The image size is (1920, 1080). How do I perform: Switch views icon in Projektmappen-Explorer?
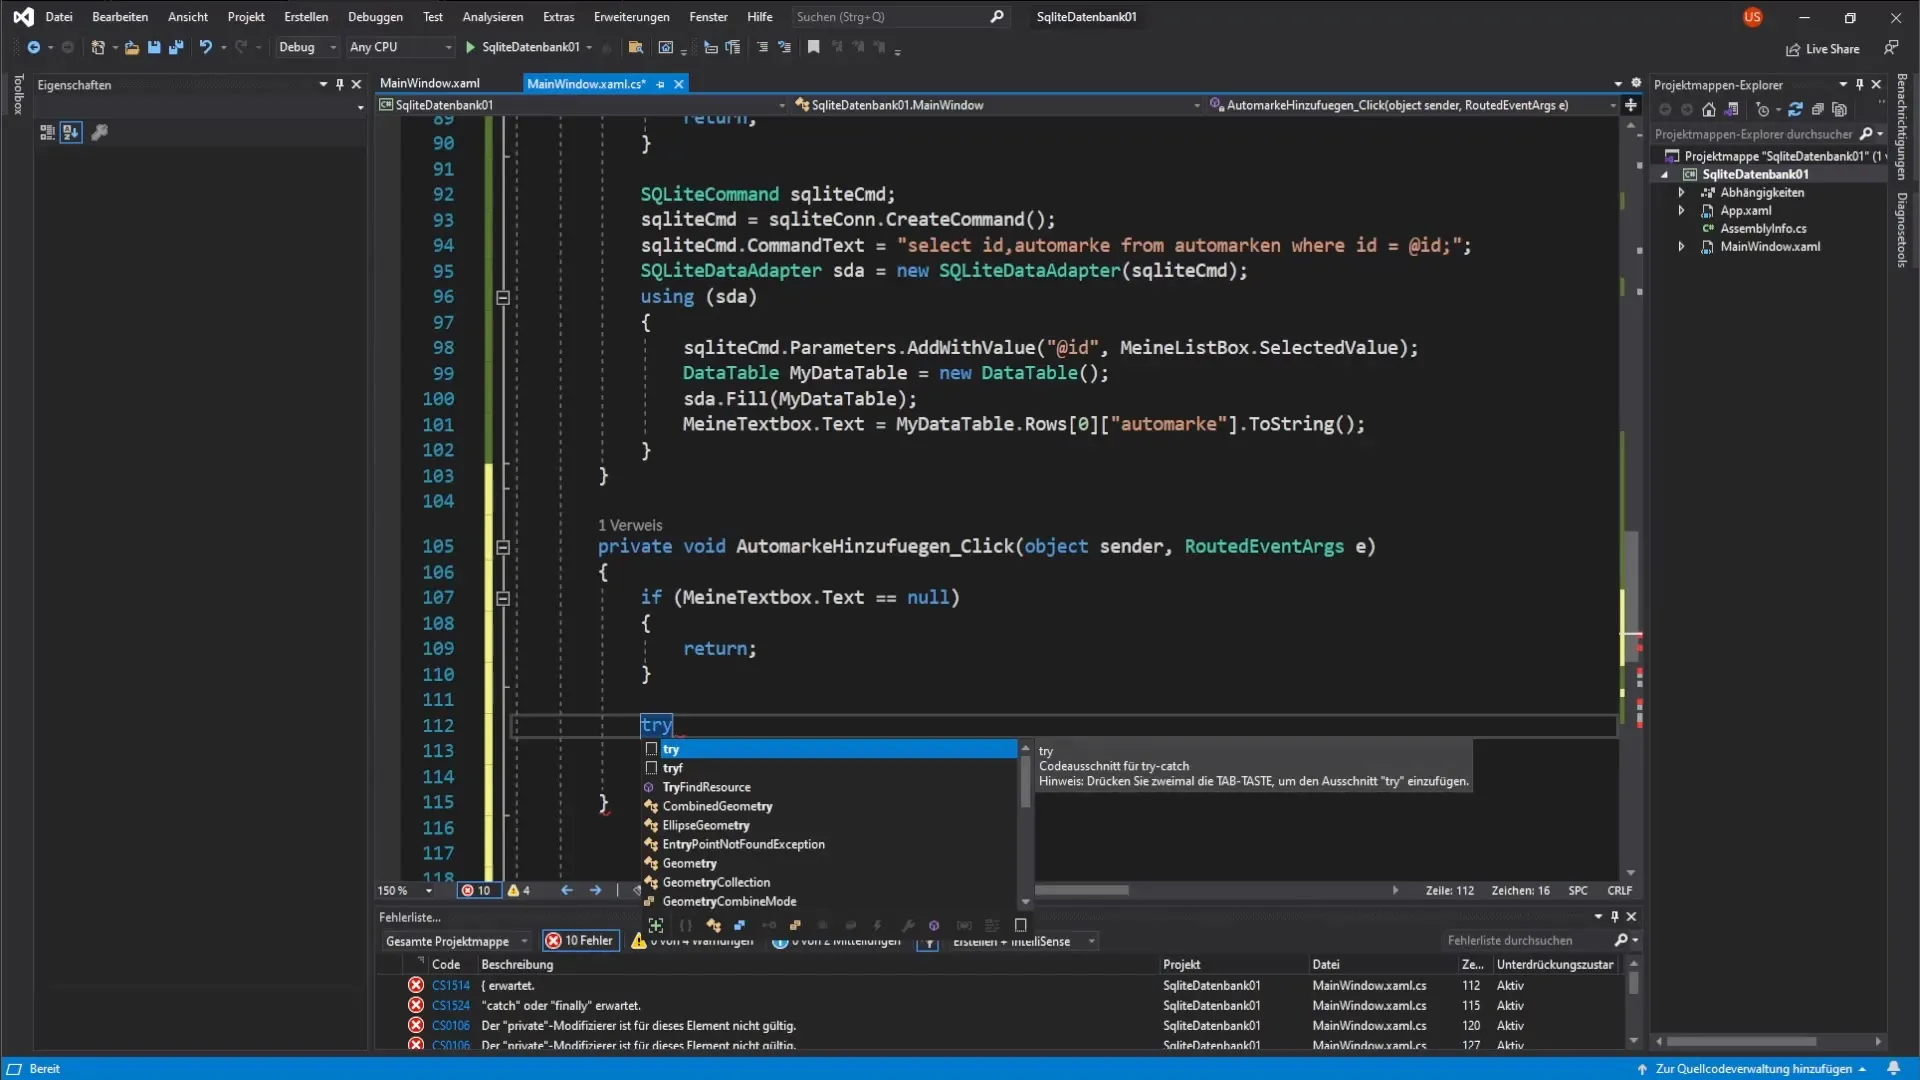tap(1732, 110)
